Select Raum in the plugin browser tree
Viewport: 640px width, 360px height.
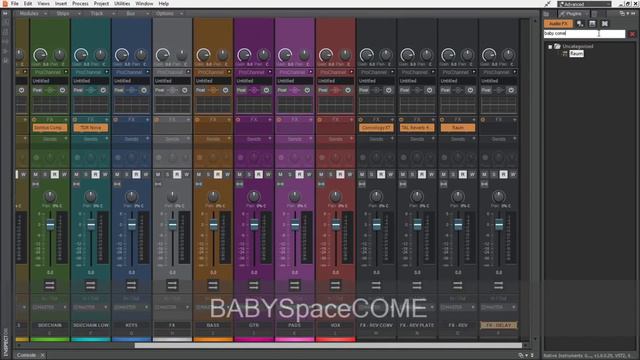[x=576, y=53]
